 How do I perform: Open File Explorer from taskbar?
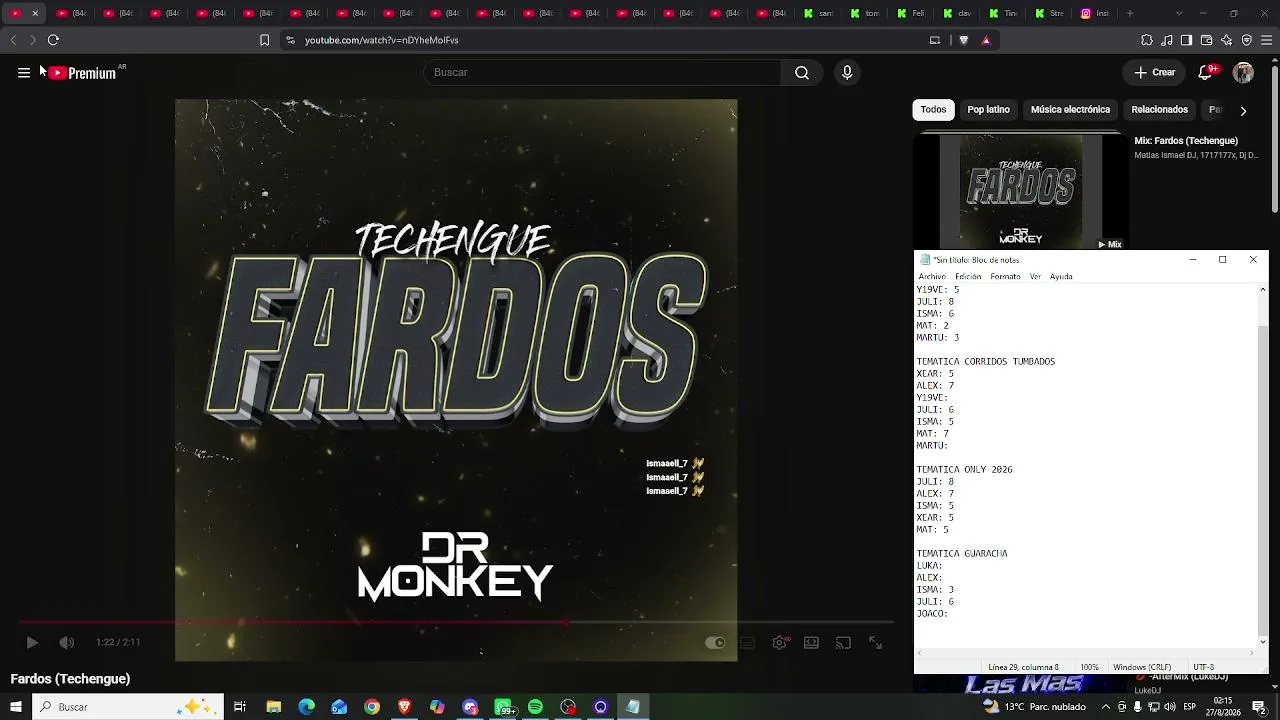pyautogui.click(x=274, y=707)
